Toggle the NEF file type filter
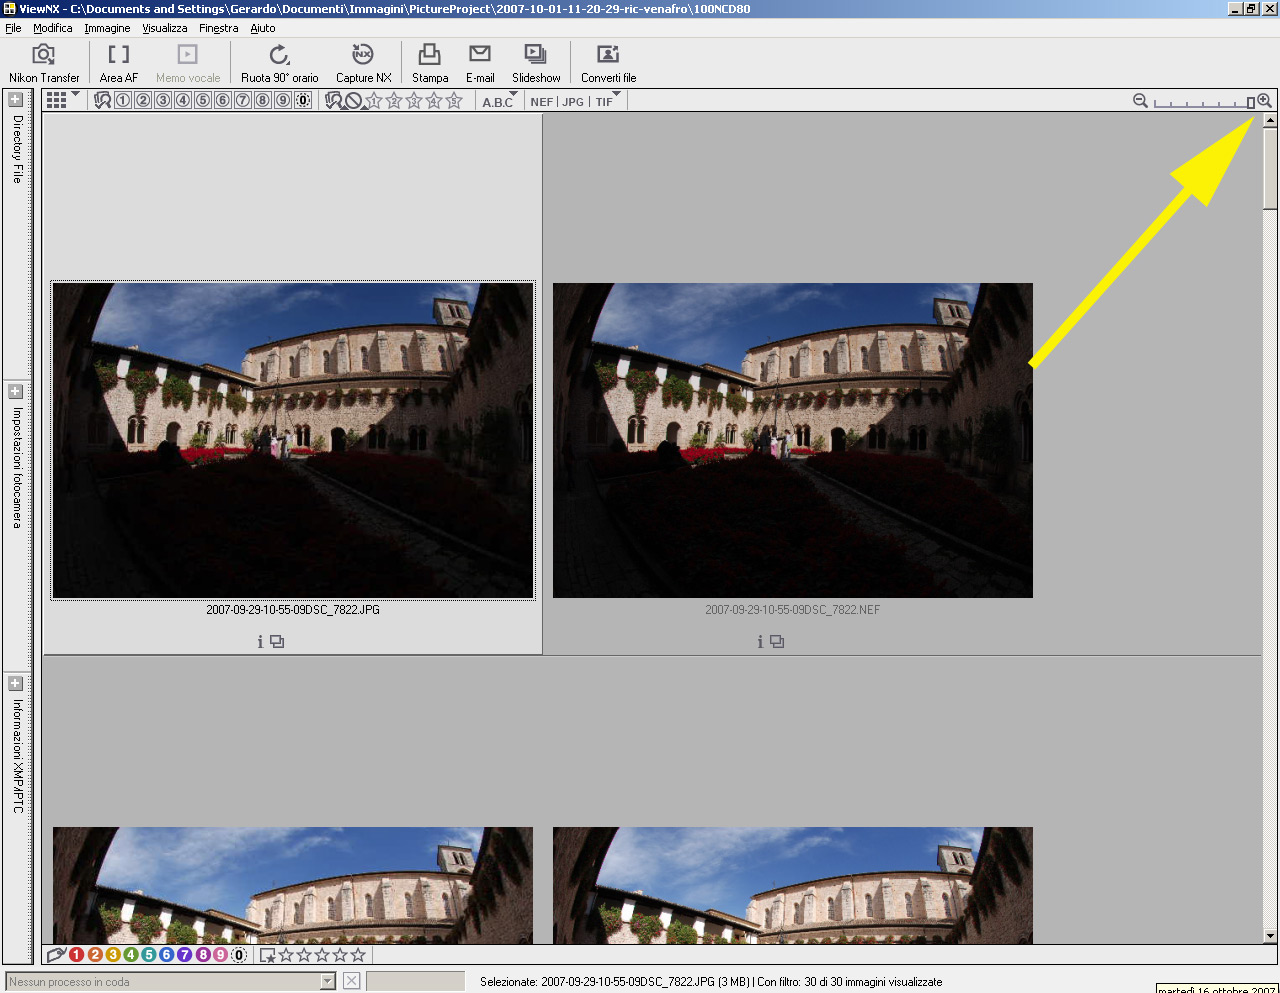This screenshot has width=1280, height=993. click(x=542, y=102)
